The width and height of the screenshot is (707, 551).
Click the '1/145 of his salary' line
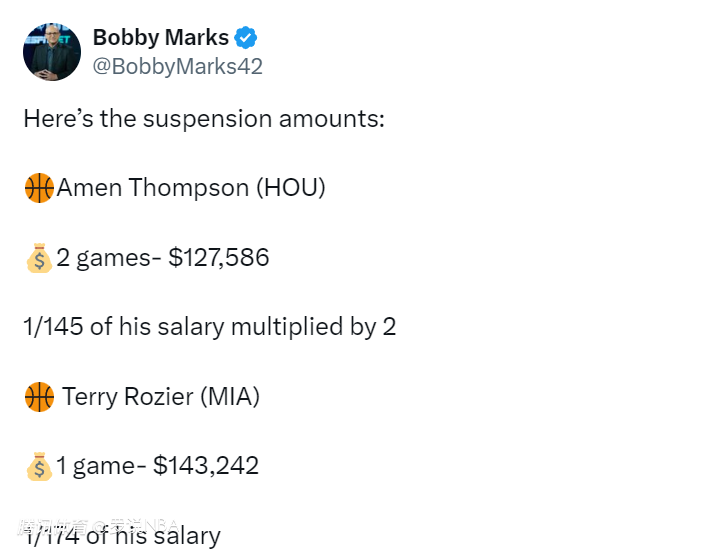click(x=124, y=326)
